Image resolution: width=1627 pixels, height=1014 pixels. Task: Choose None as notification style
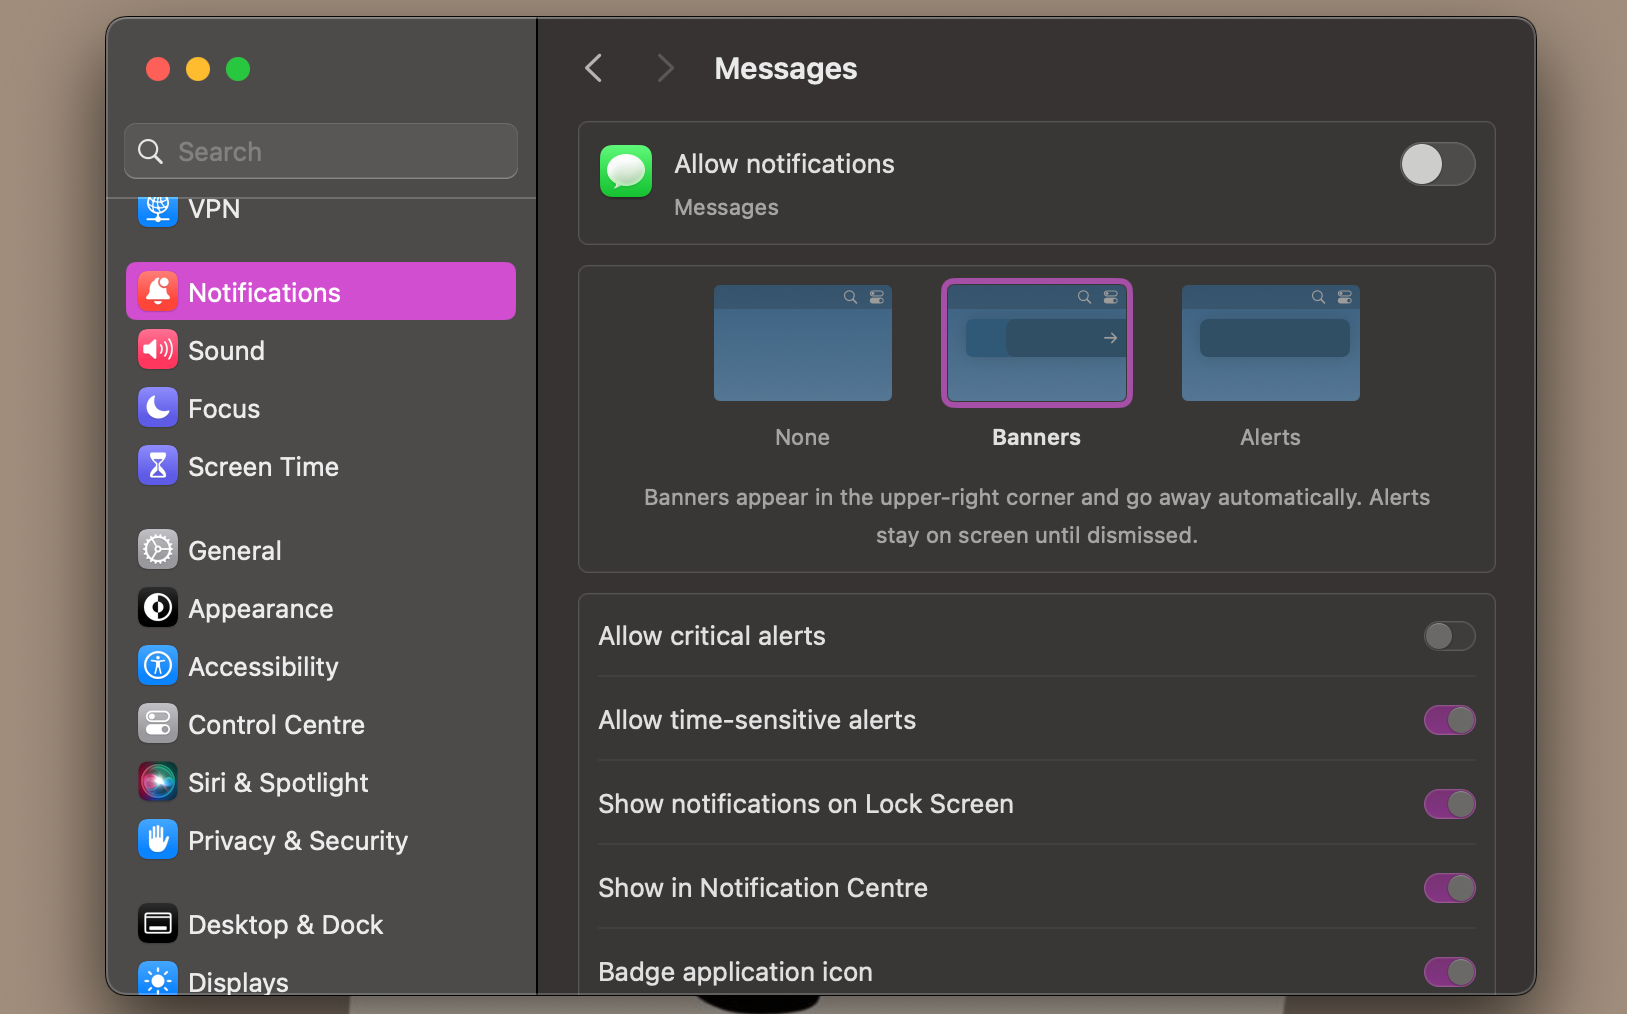(x=802, y=343)
